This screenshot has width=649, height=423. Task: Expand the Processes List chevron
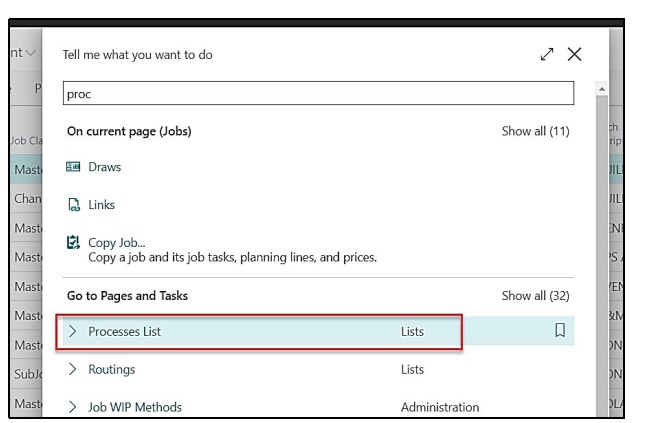pos(72,331)
